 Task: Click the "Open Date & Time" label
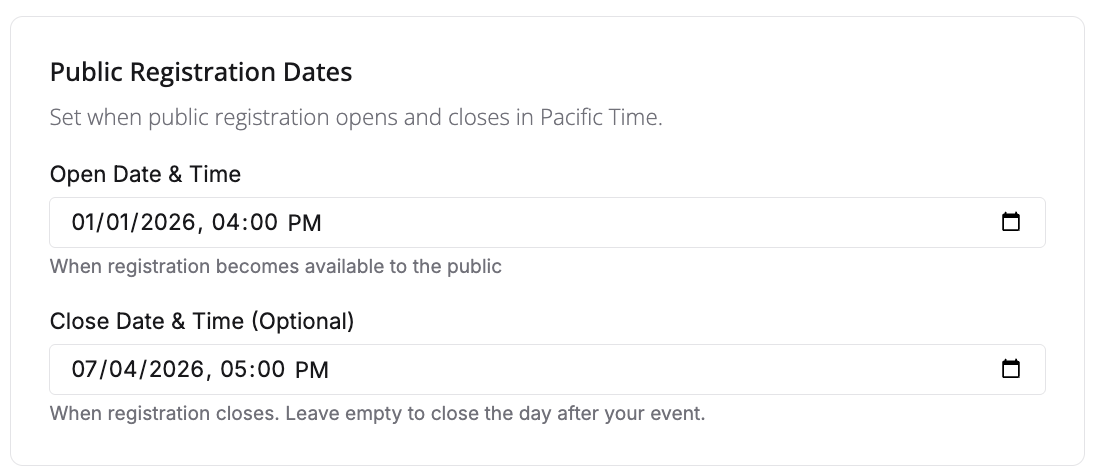[x=145, y=174]
